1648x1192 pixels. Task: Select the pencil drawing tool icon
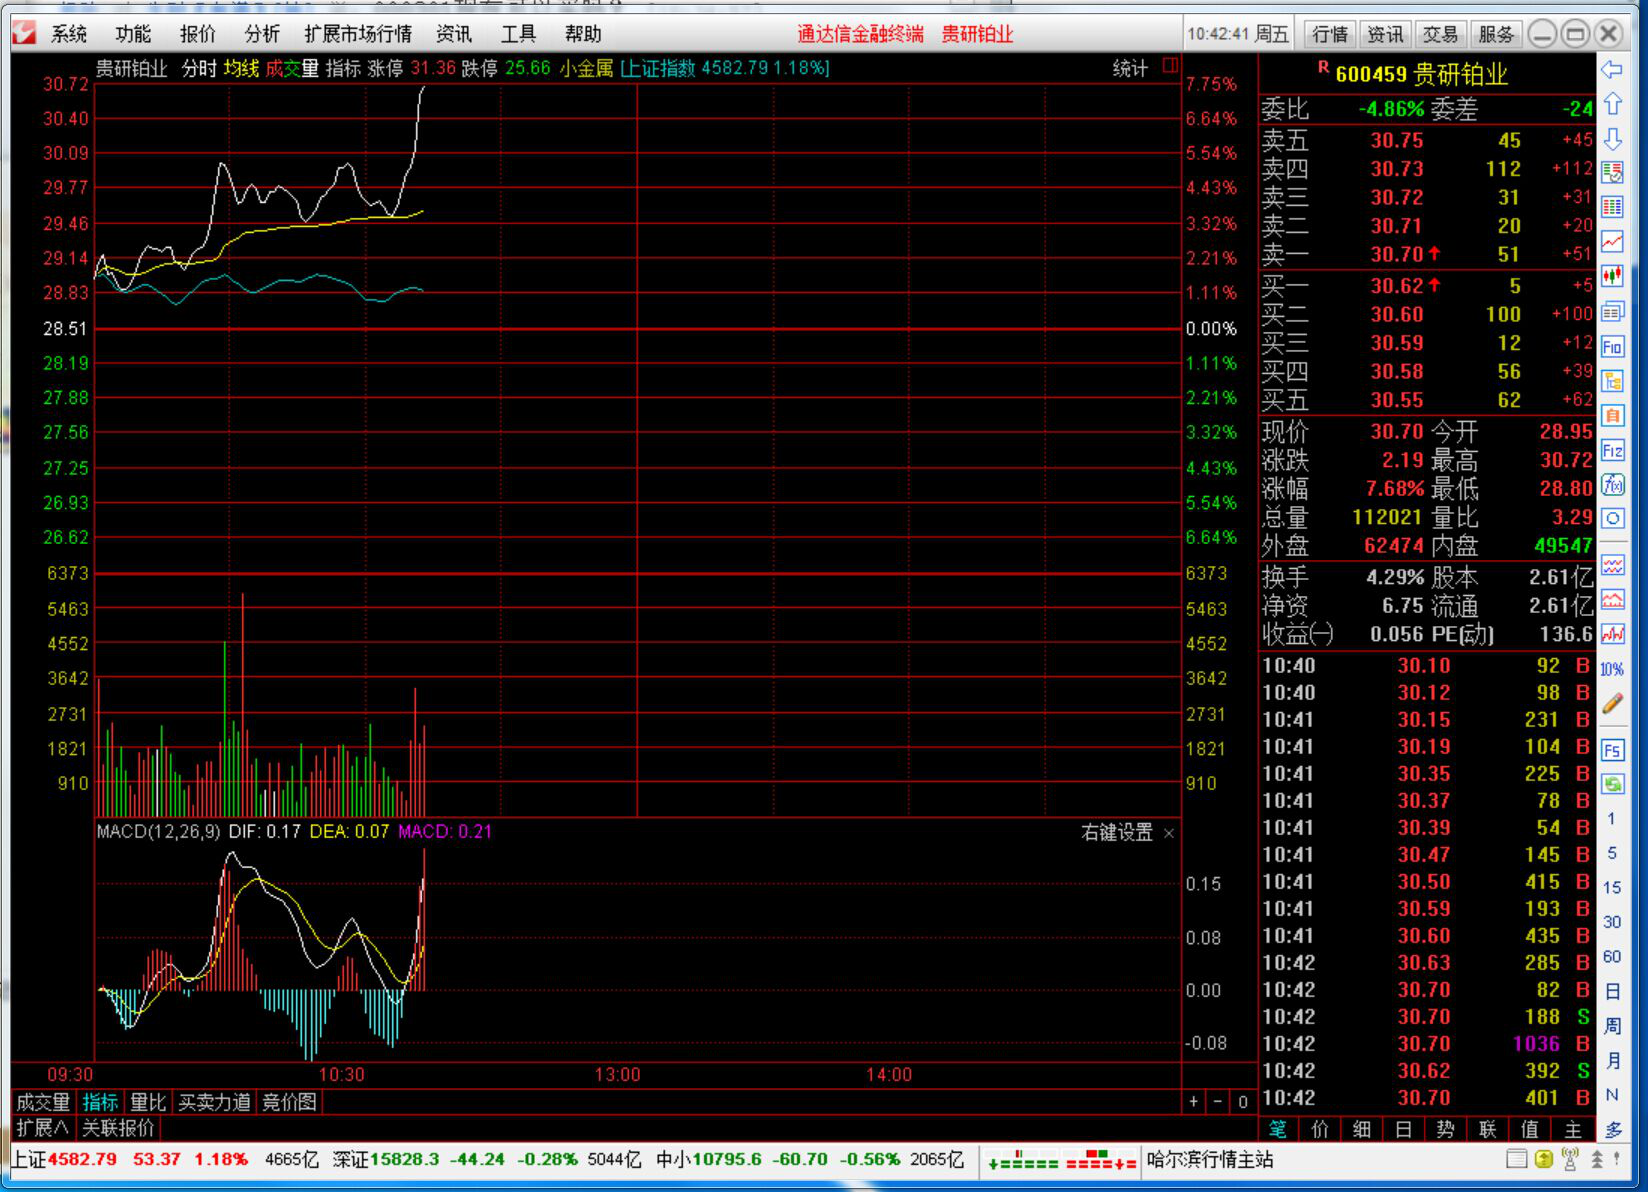1612,703
